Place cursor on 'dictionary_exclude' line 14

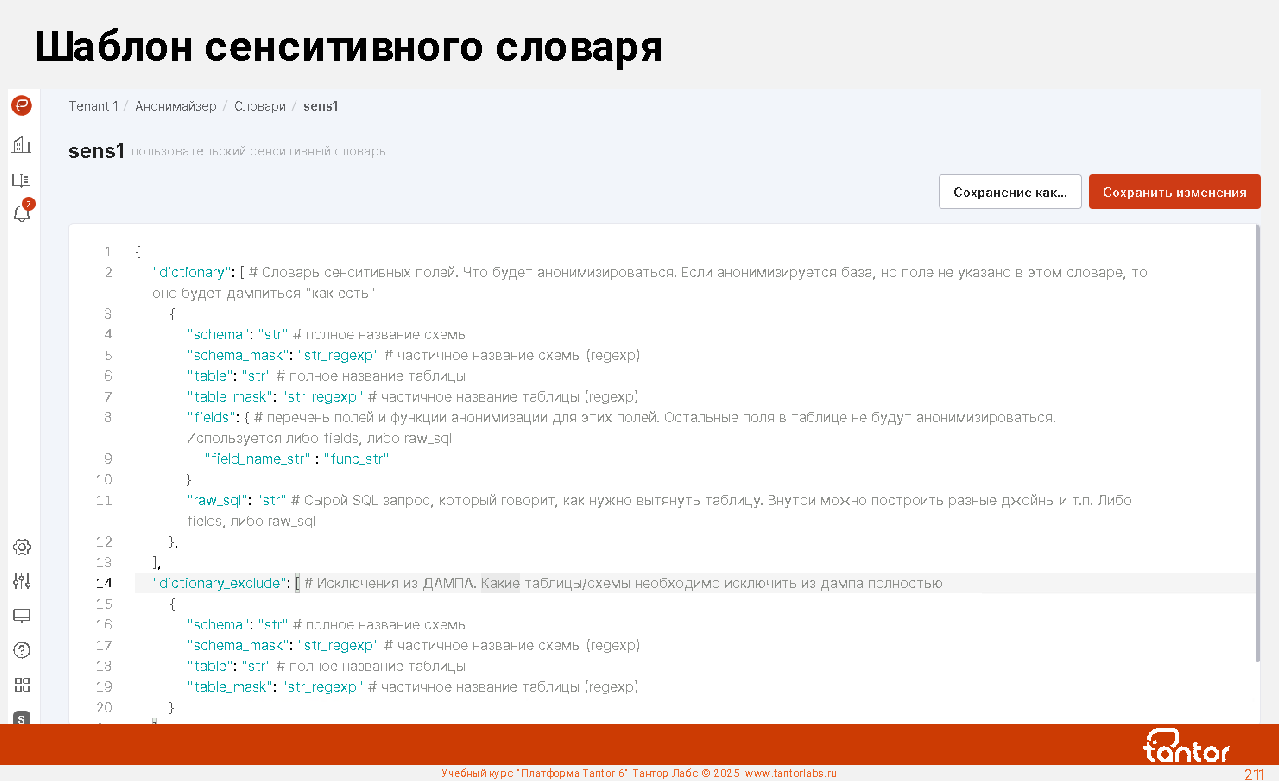[x=221, y=583]
